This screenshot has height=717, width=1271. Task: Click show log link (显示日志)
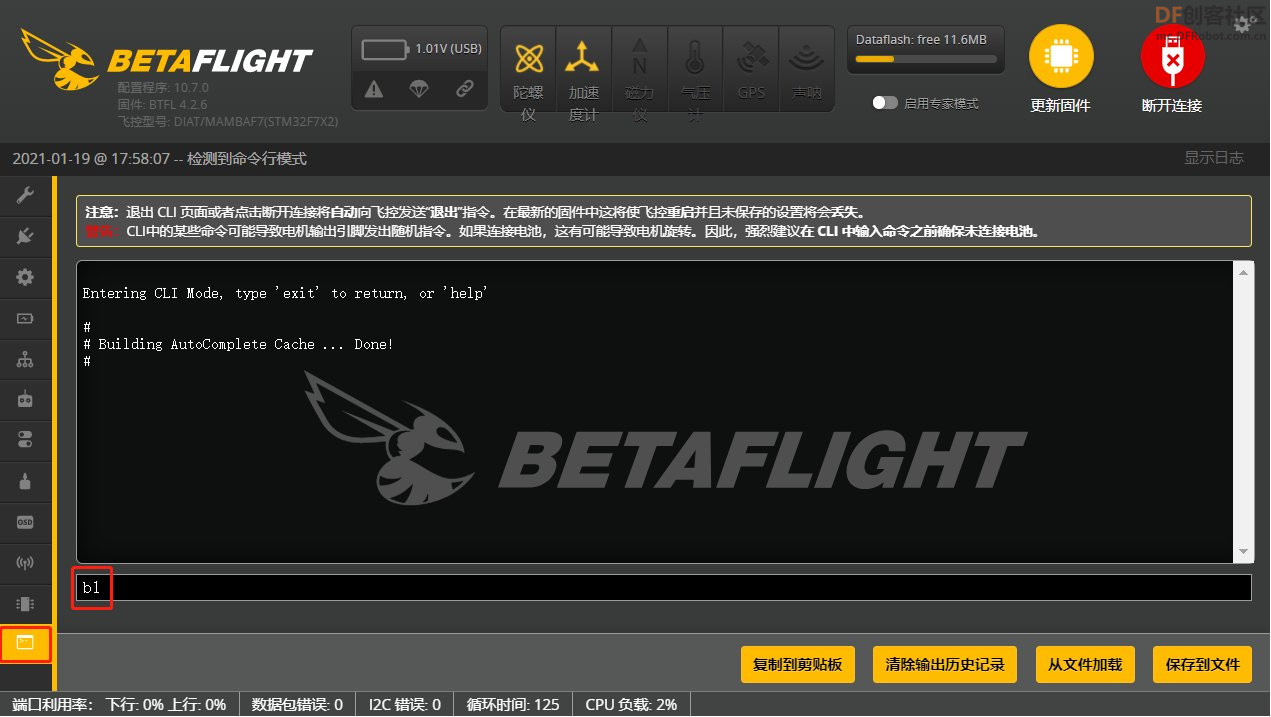point(1214,158)
